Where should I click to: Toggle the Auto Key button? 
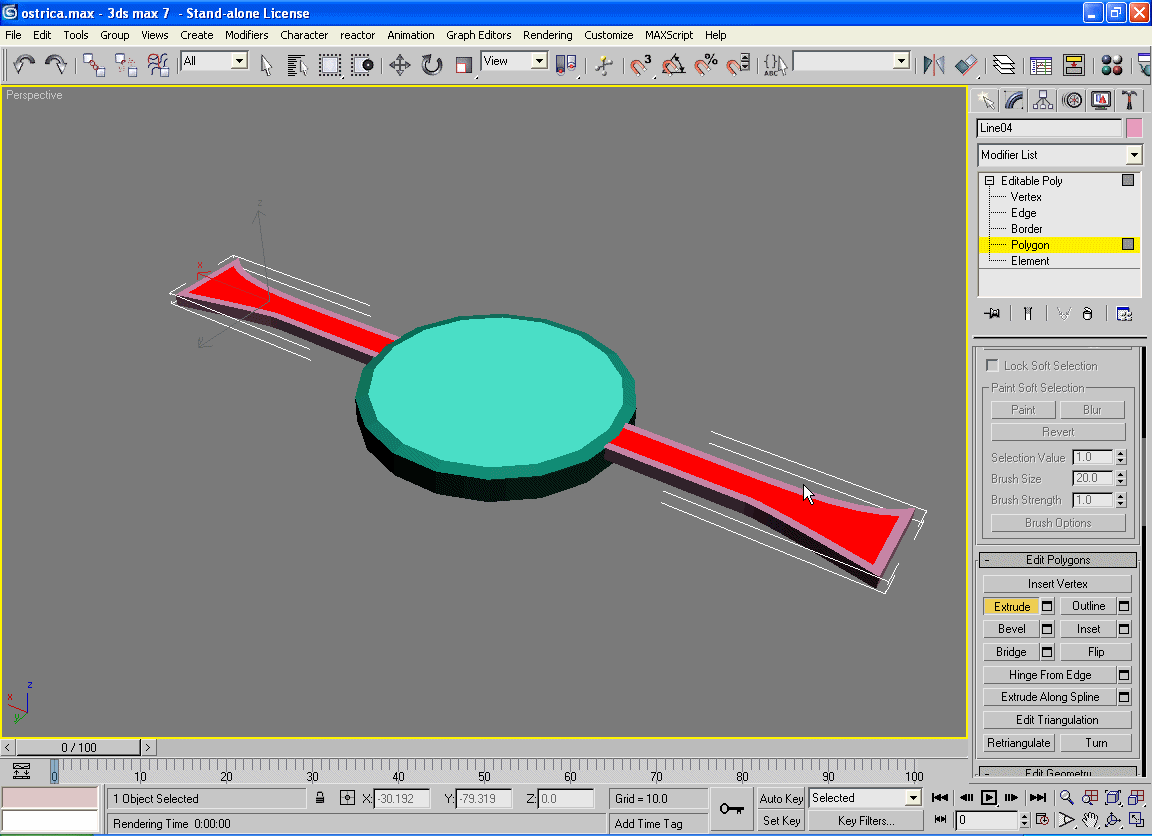click(x=781, y=798)
